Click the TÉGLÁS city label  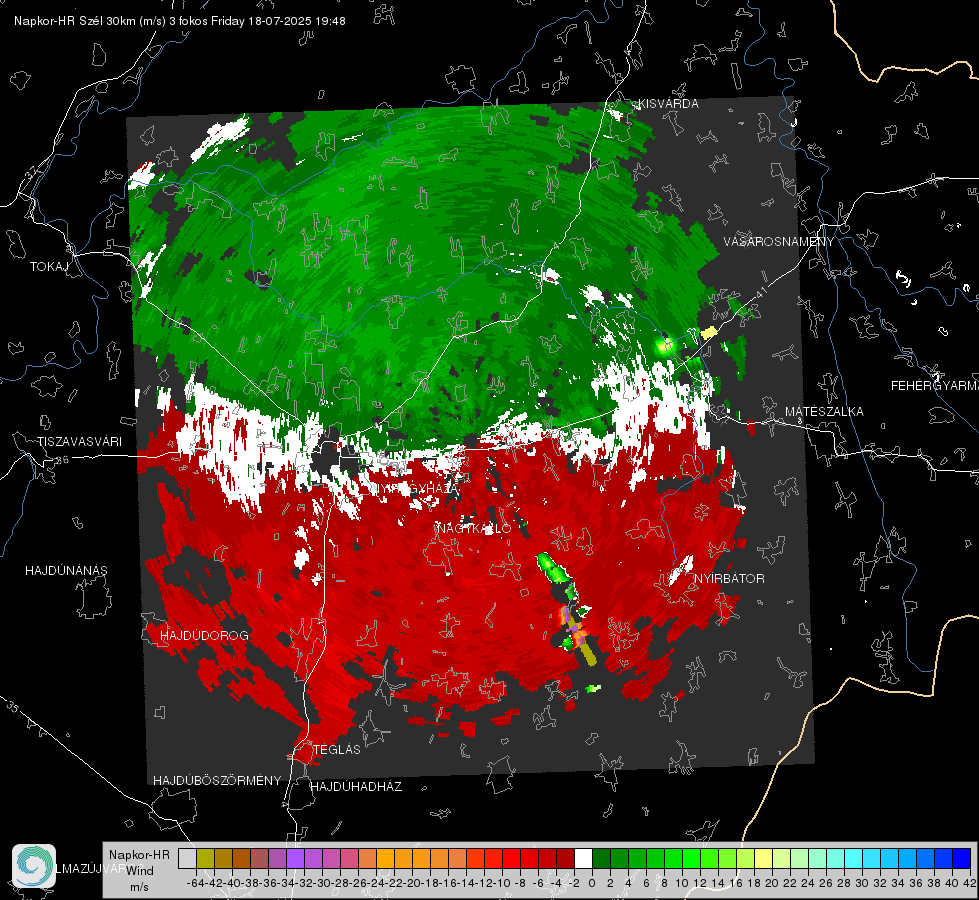(337, 749)
